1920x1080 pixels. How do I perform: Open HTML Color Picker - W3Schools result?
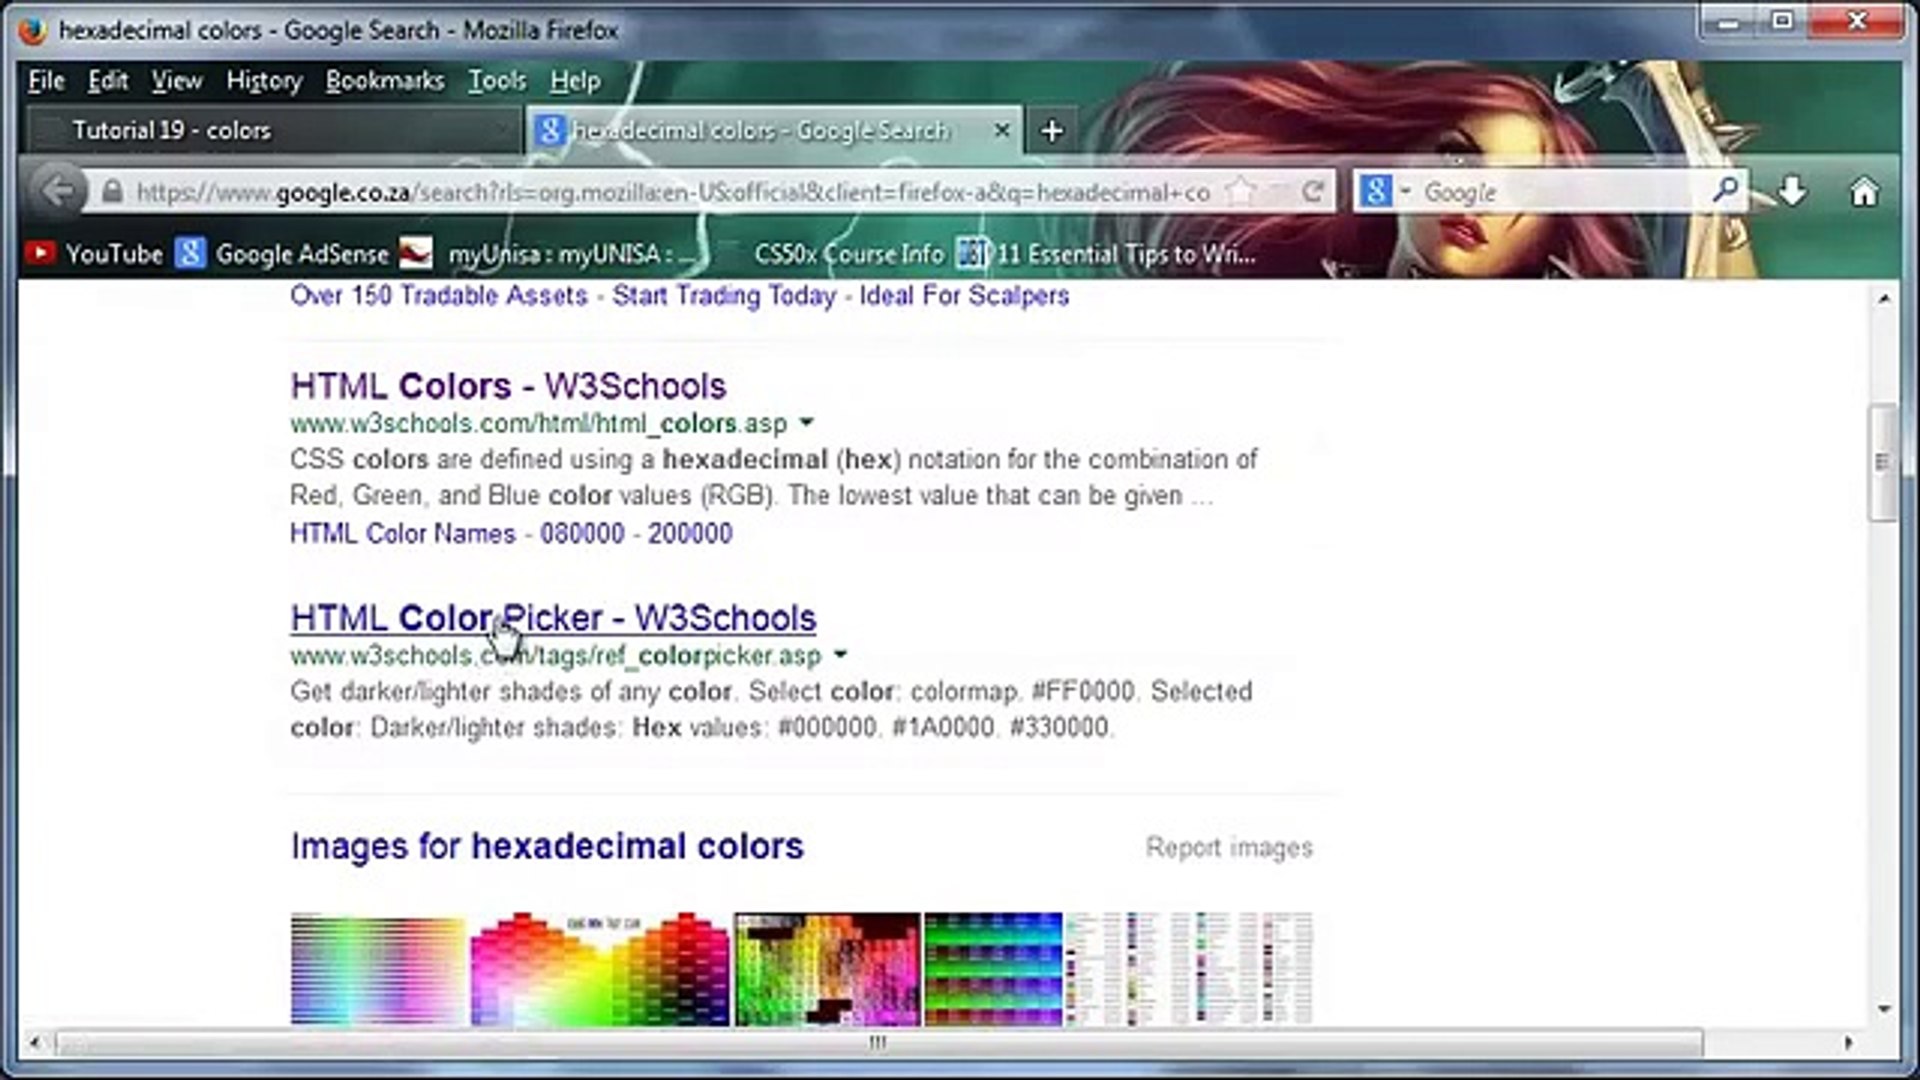(552, 618)
